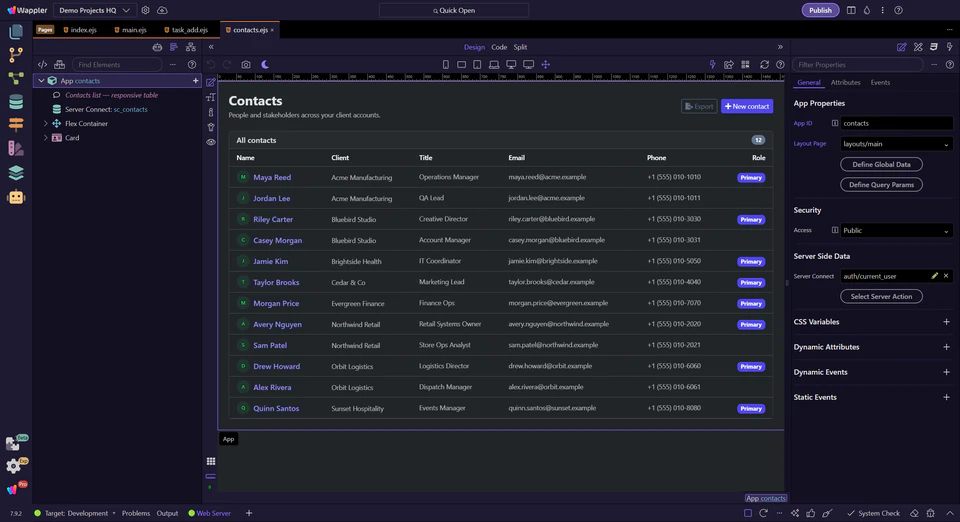Open the Database manager icon
Screen dimensions: 960x522
pos(16,102)
